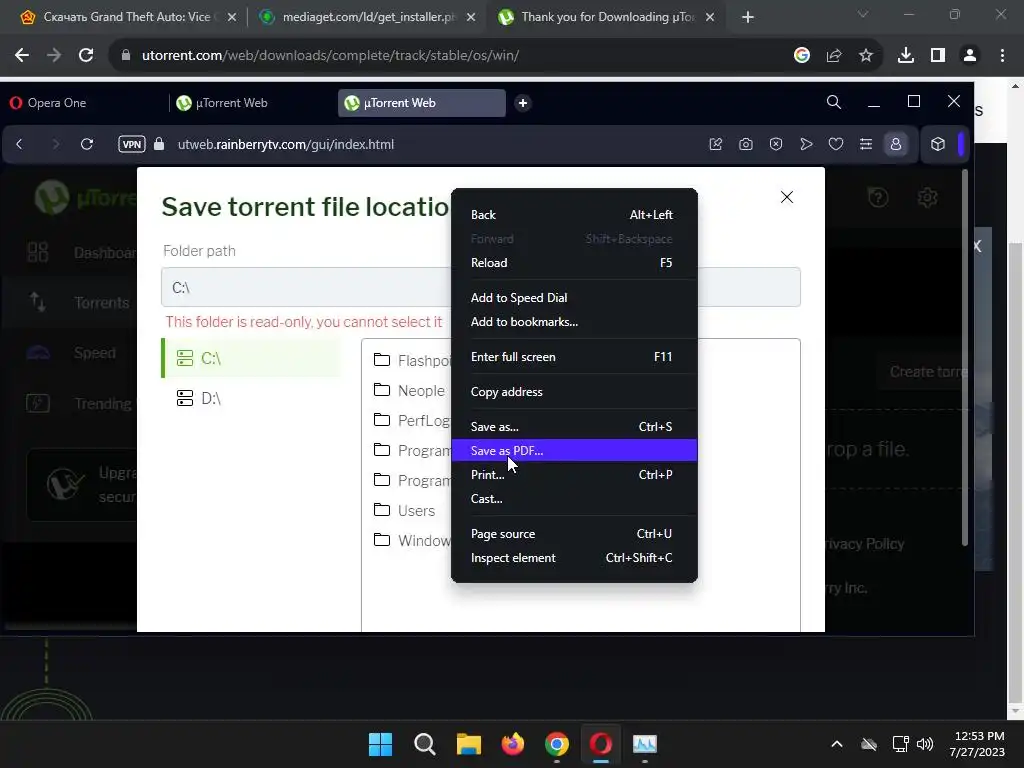
Task: Select the D:\ drive
Action: click(251, 398)
